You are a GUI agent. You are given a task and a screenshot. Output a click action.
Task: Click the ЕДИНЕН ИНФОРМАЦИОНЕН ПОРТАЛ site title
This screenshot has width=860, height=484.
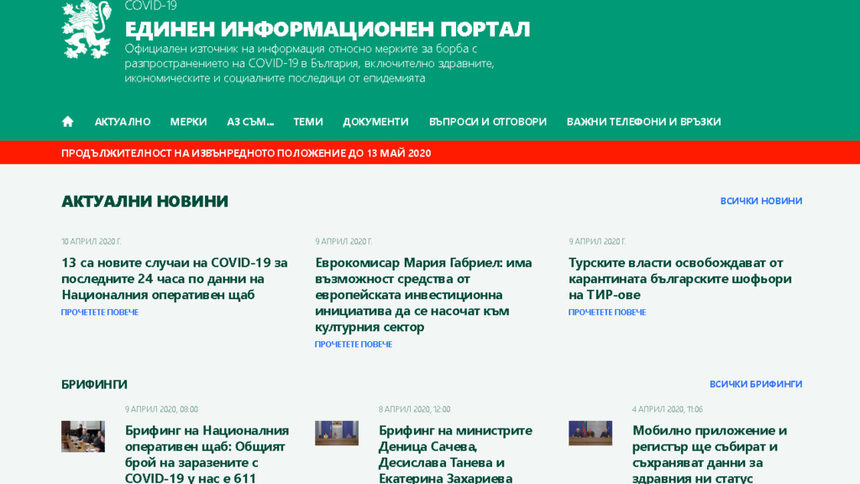coord(327,29)
